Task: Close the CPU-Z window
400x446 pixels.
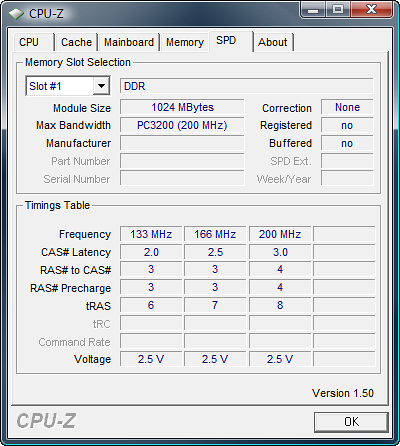Action: pyautogui.click(x=371, y=10)
